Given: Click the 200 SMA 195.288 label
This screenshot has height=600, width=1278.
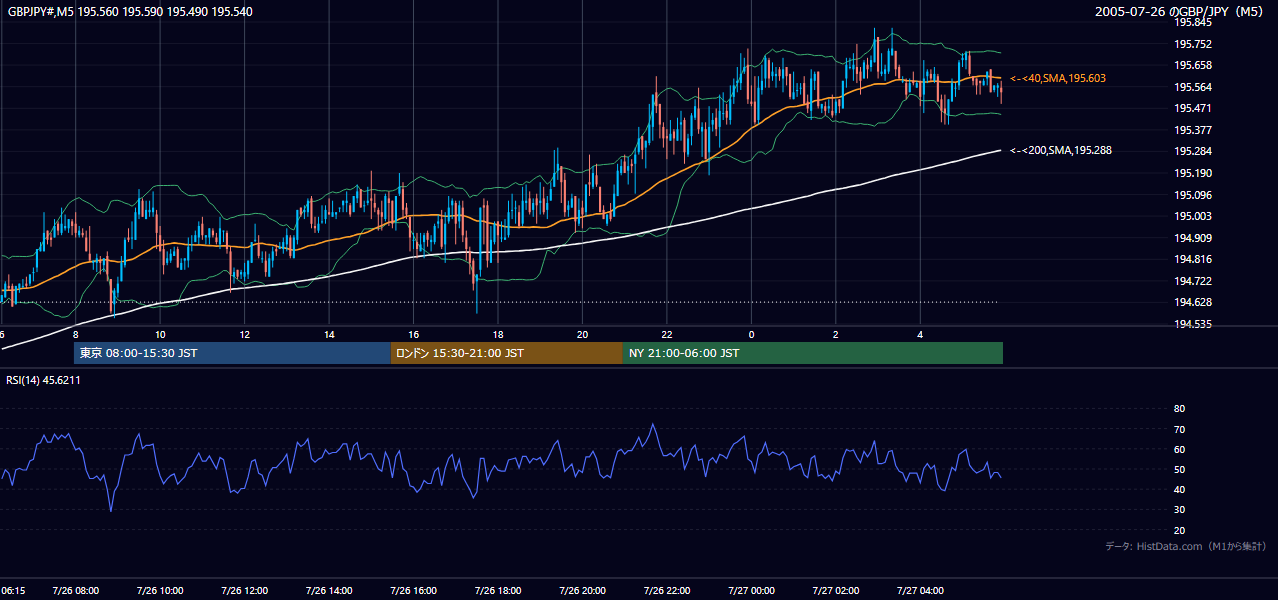Looking at the screenshot, I should point(1061,151).
